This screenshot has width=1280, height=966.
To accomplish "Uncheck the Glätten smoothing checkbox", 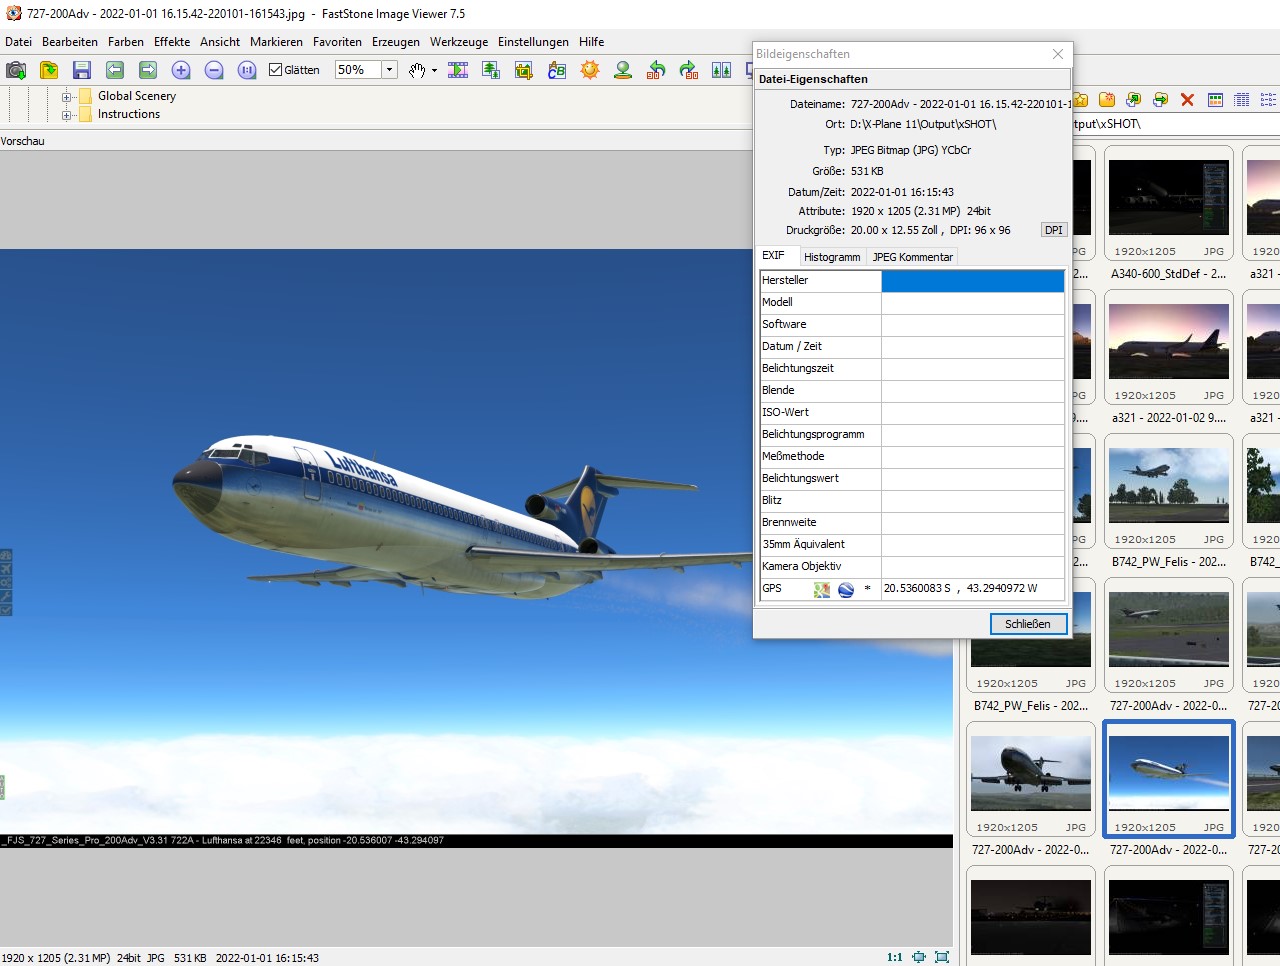I will pyautogui.click(x=276, y=70).
